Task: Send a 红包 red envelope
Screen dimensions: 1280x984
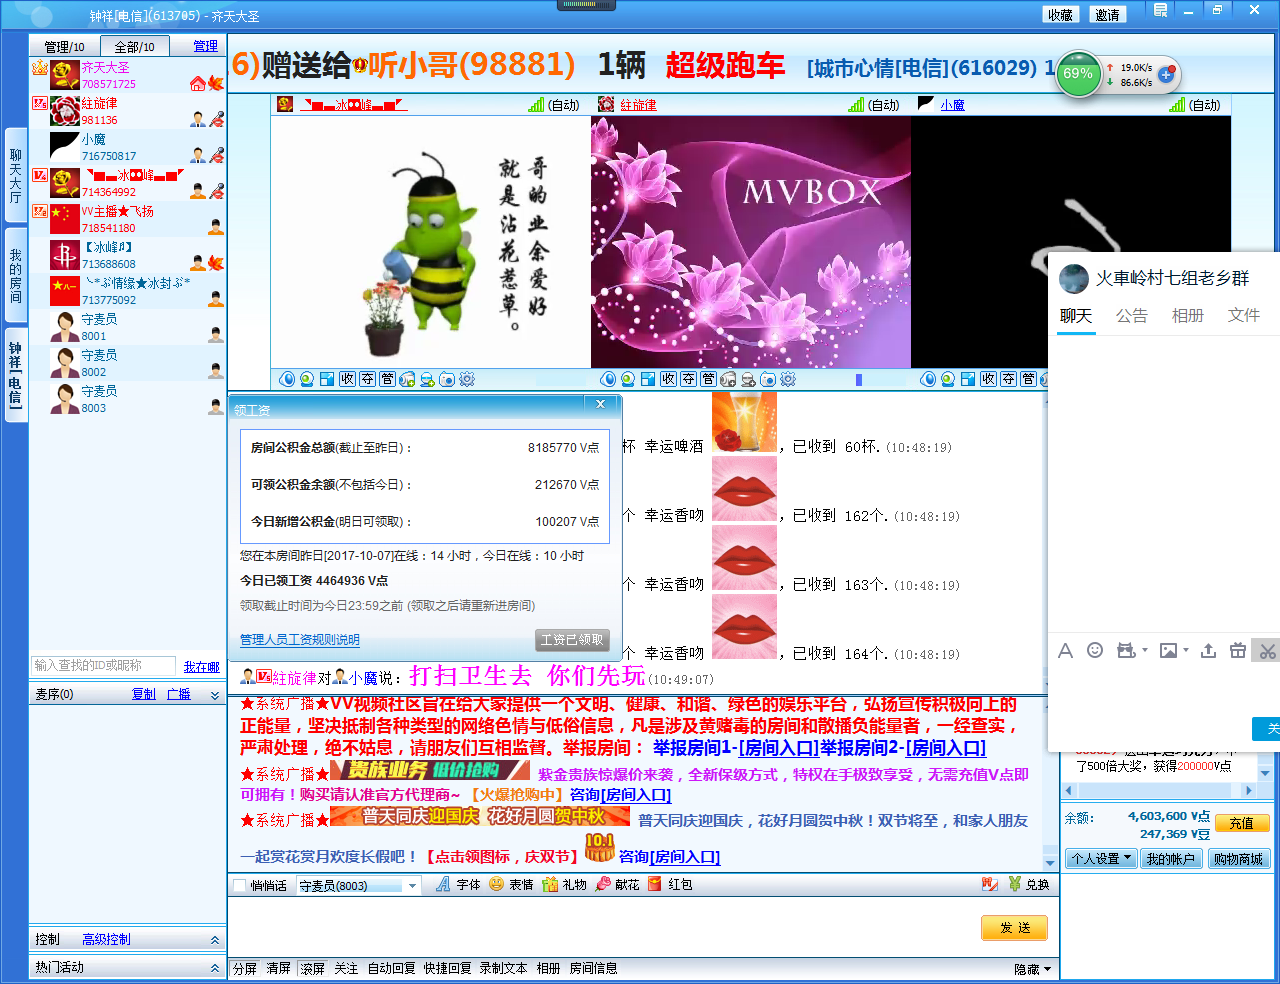Action: pyautogui.click(x=669, y=885)
